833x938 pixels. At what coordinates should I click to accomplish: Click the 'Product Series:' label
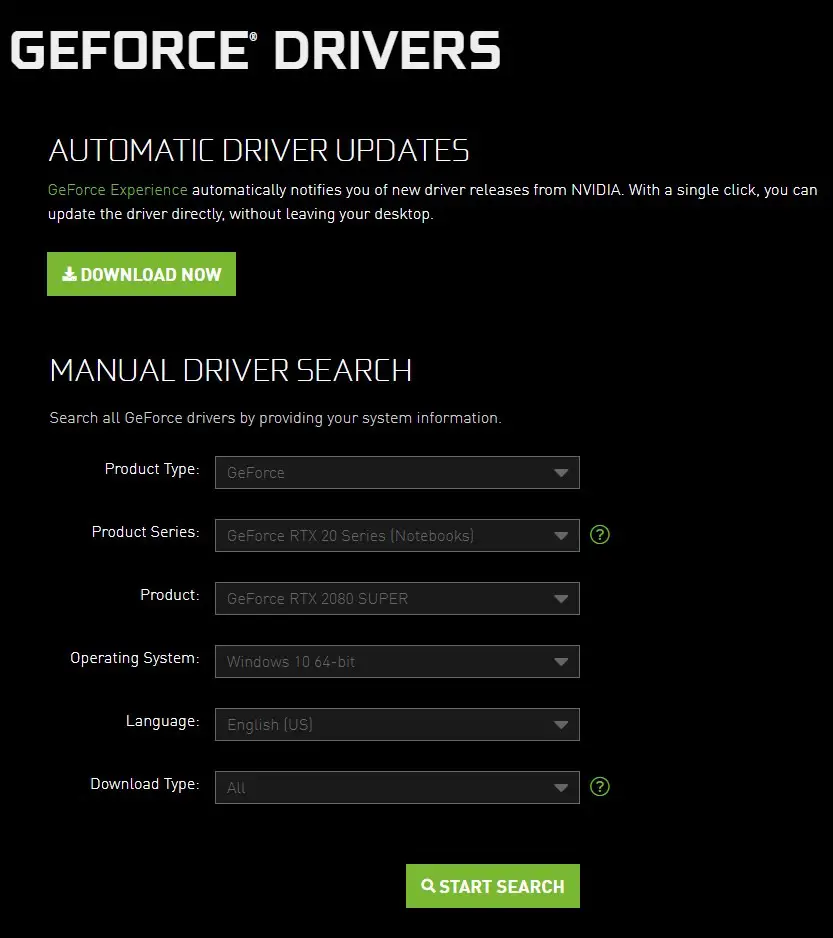[145, 532]
